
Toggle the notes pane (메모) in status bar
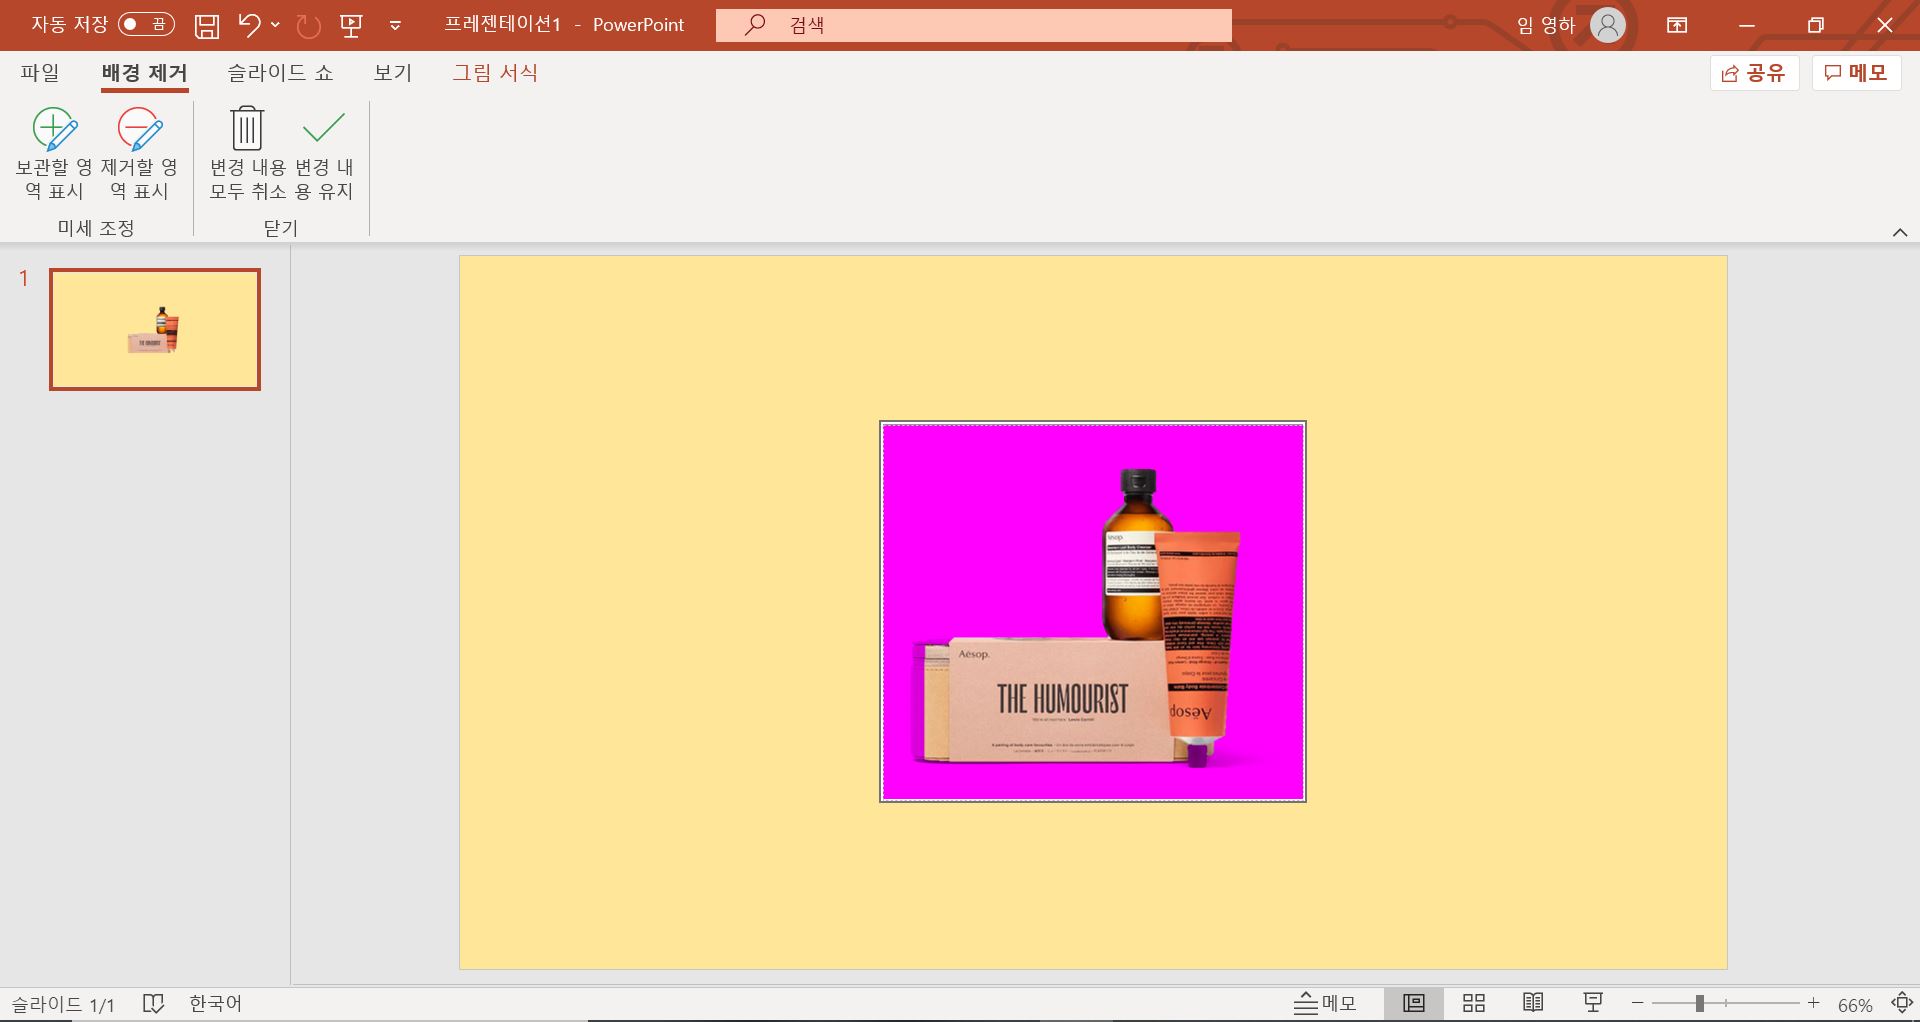(x=1325, y=1003)
